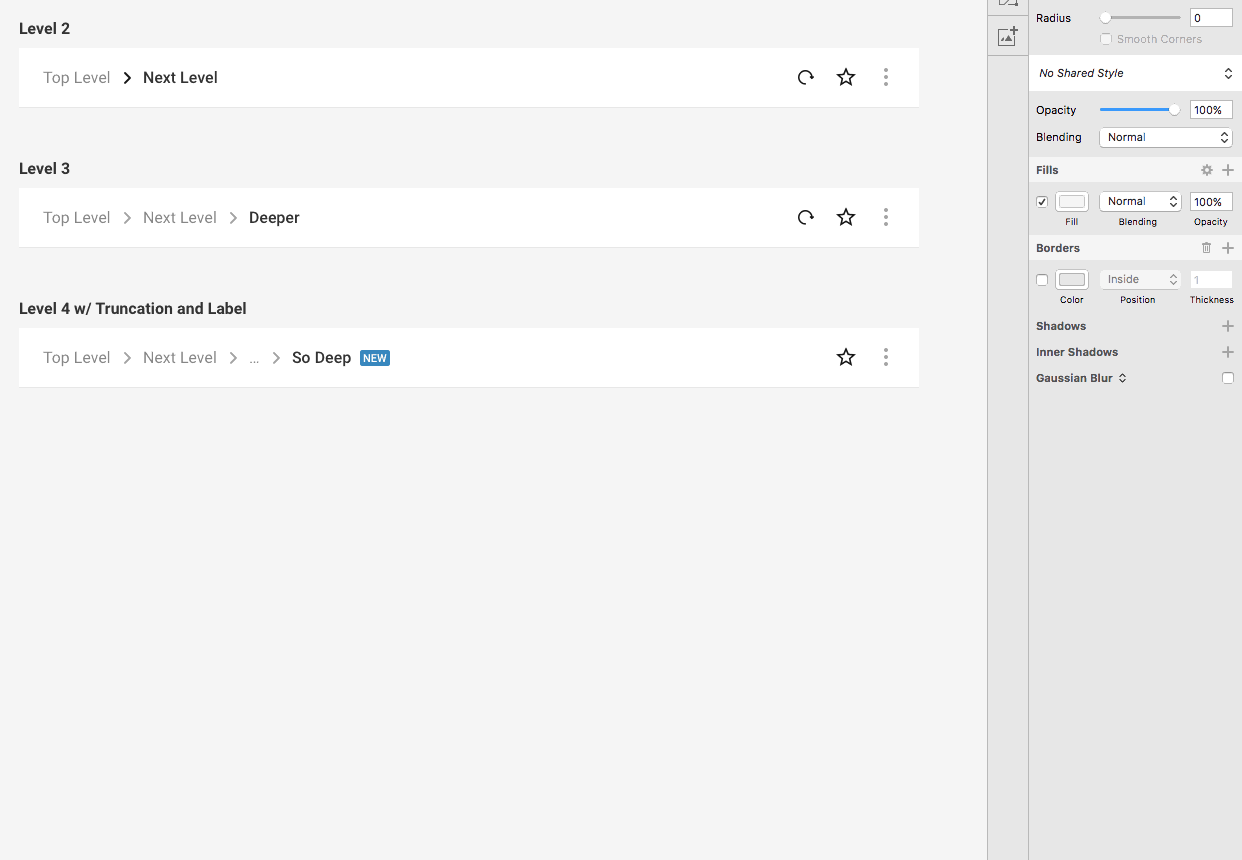Toggle the Gaussian Blur checkbox

point(1228,377)
